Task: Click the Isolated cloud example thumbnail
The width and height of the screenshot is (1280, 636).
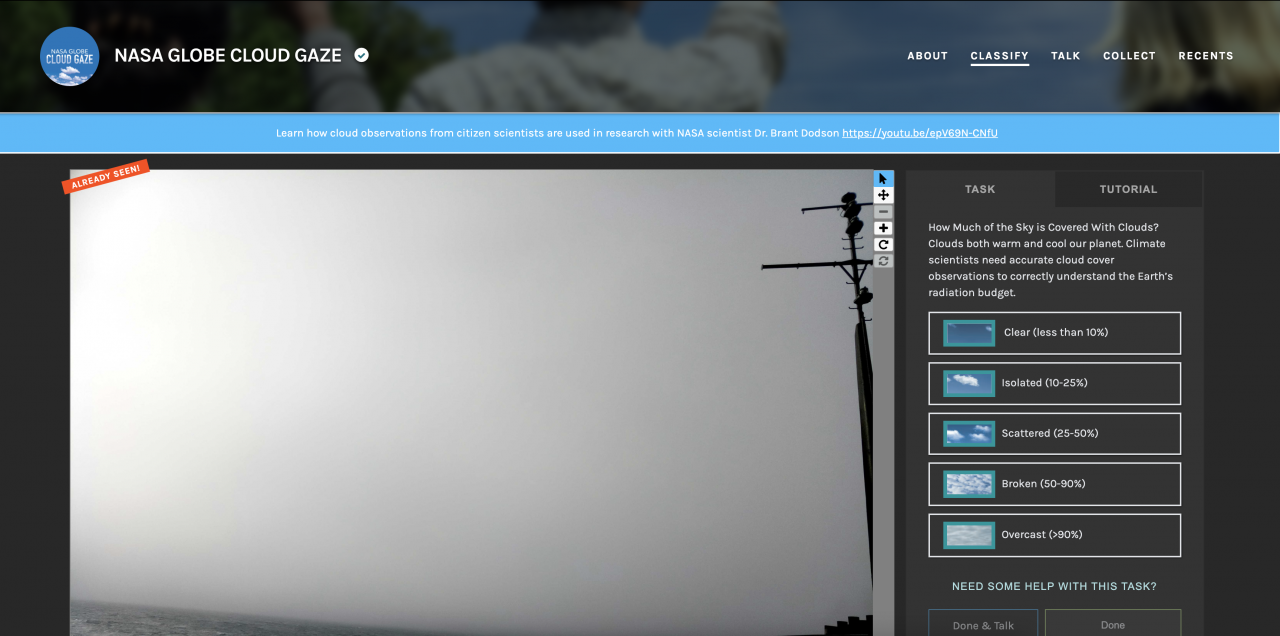Action: (x=969, y=383)
